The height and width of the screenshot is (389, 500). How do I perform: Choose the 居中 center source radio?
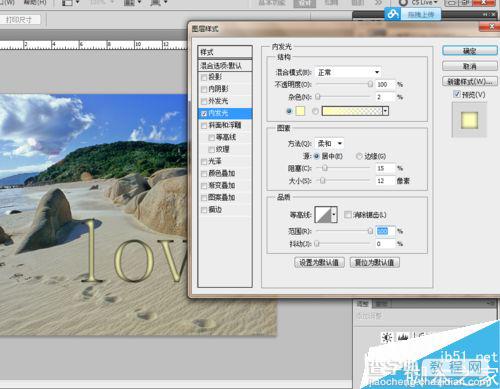point(317,156)
